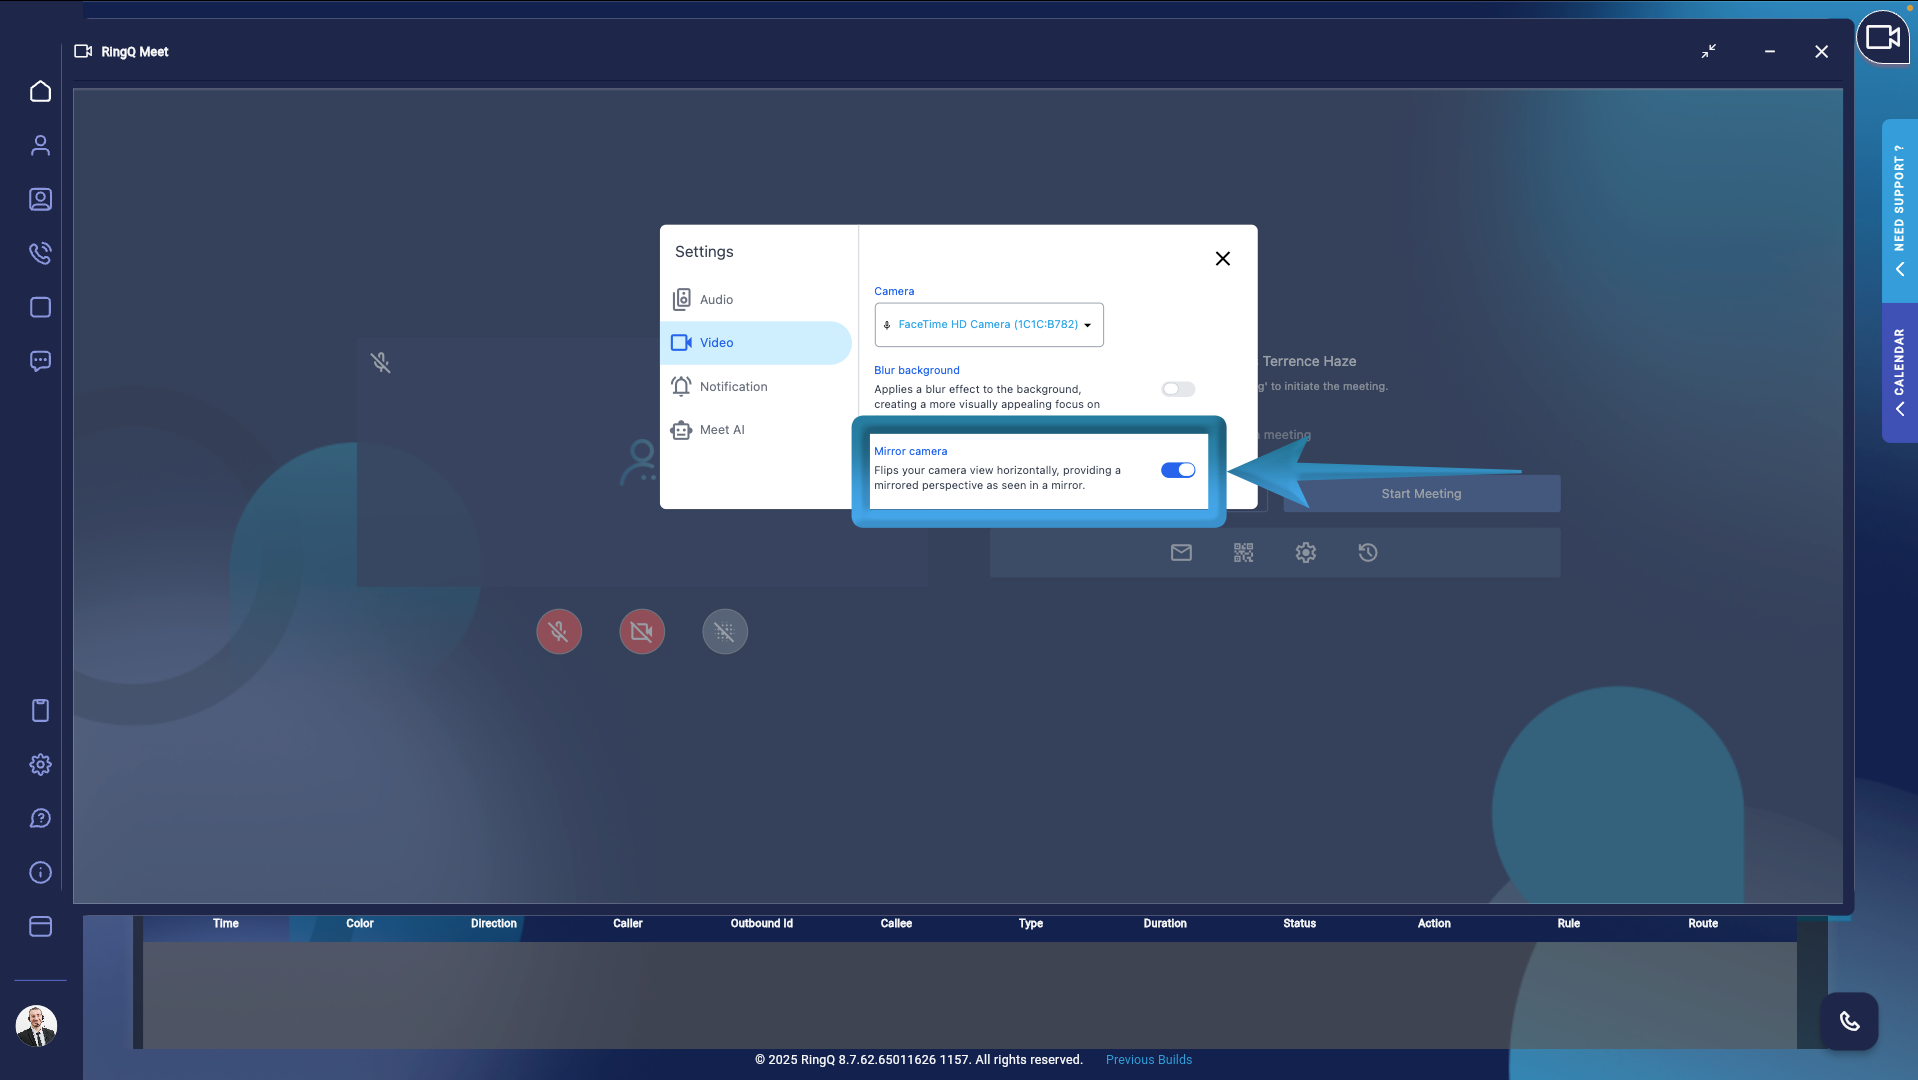Open the FaceTime HD Camera dropdown

pos(988,325)
